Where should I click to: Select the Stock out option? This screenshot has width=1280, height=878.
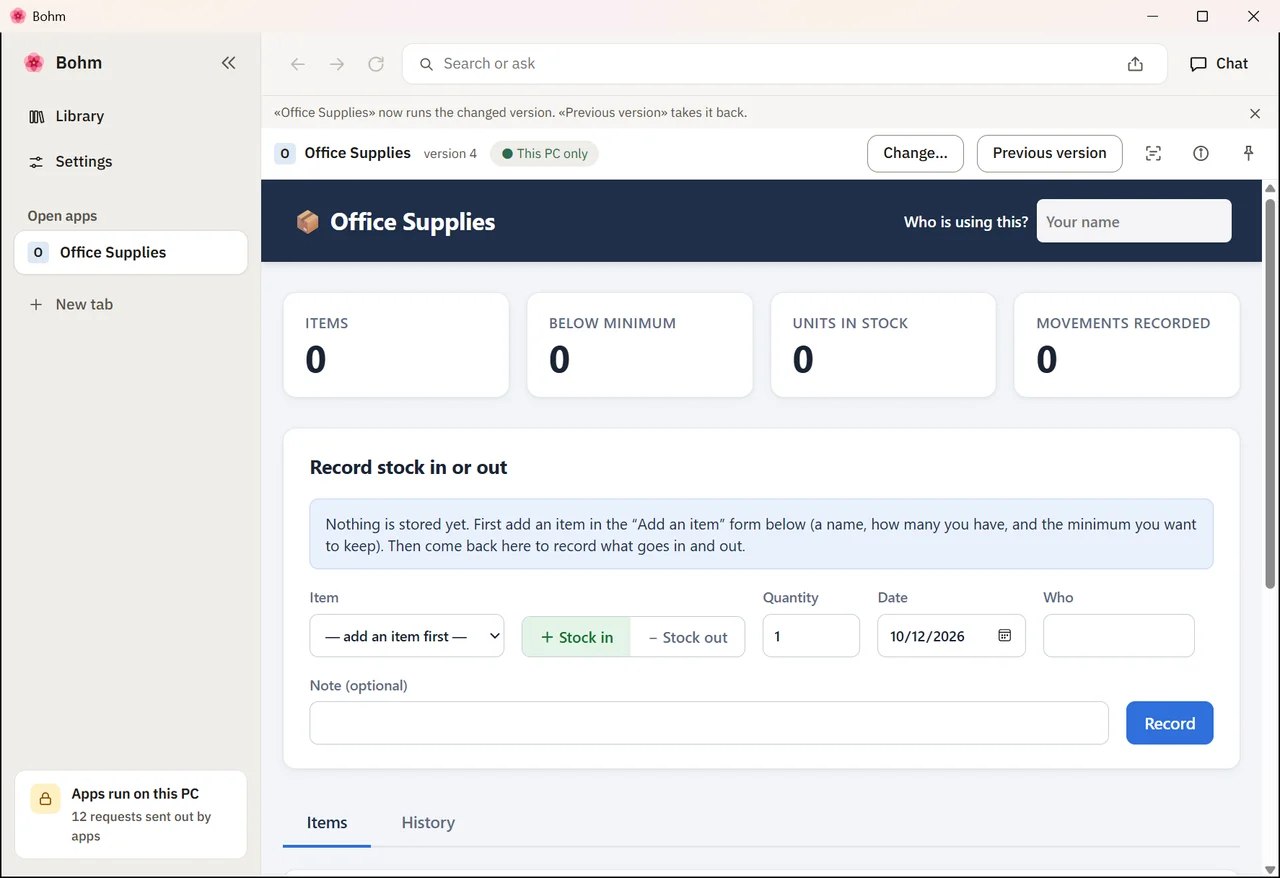point(688,637)
